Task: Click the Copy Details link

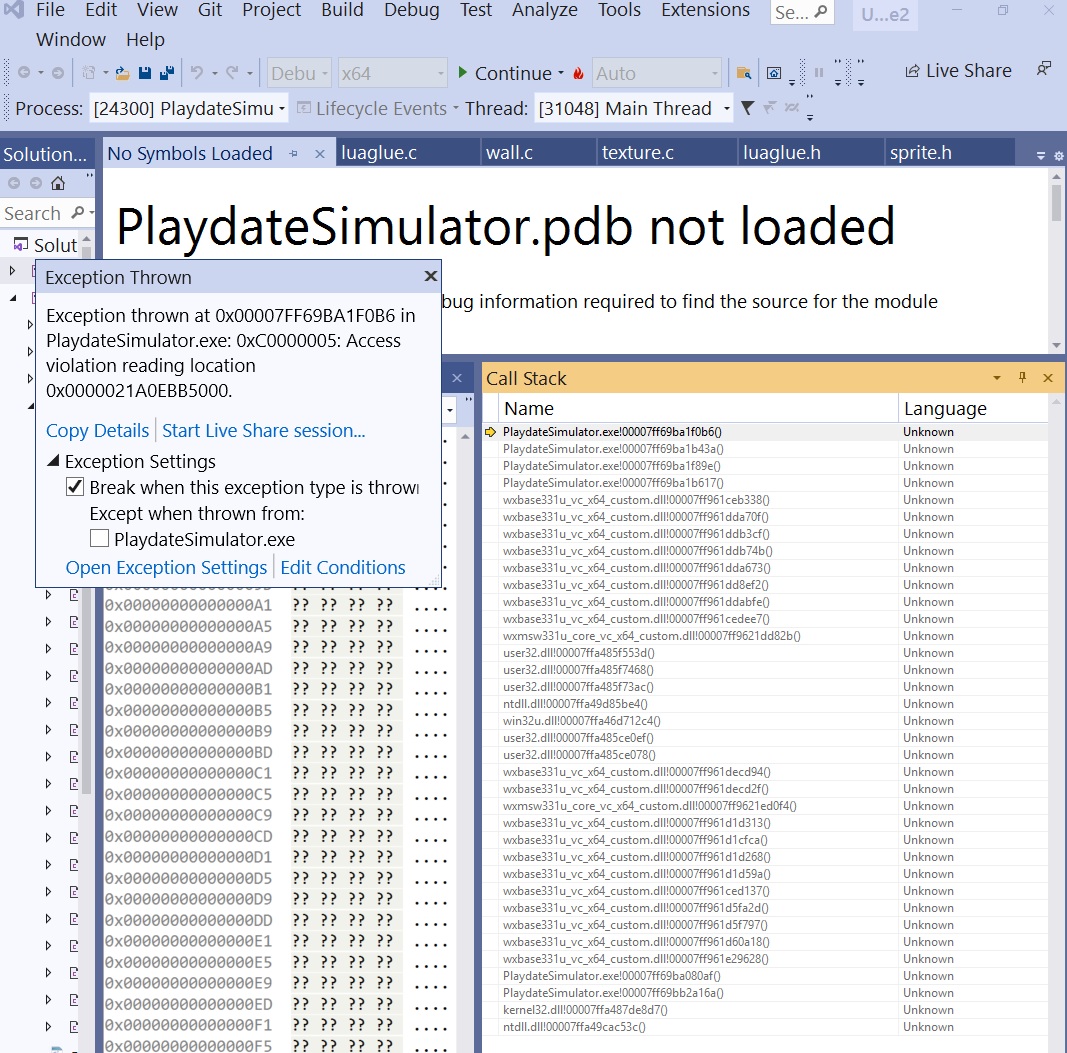Action: coord(97,431)
